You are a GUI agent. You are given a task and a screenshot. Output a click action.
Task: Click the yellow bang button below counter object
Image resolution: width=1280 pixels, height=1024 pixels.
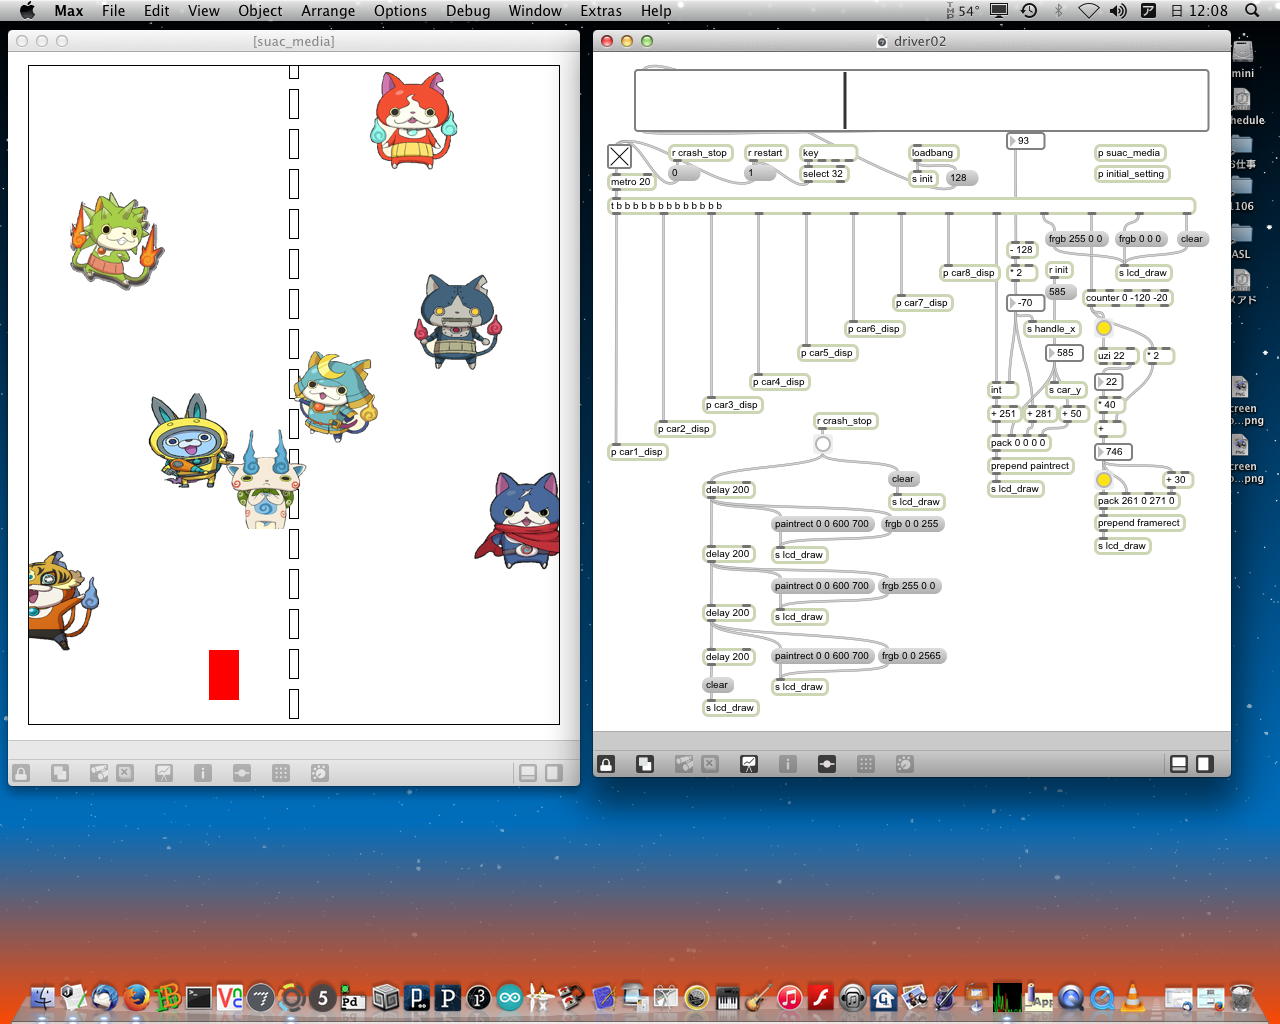[x=1104, y=328]
